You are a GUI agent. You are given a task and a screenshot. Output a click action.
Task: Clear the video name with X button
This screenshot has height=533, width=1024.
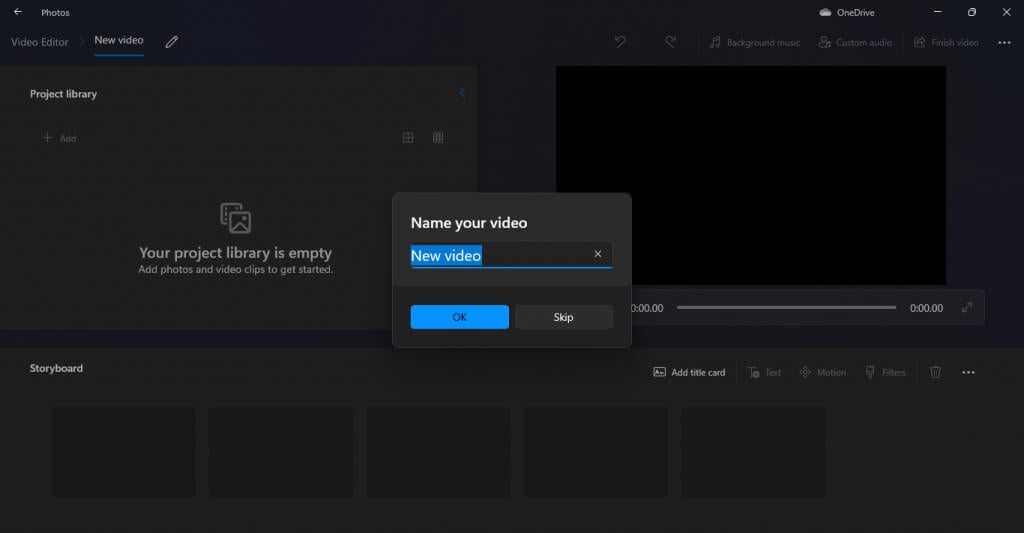click(x=598, y=254)
